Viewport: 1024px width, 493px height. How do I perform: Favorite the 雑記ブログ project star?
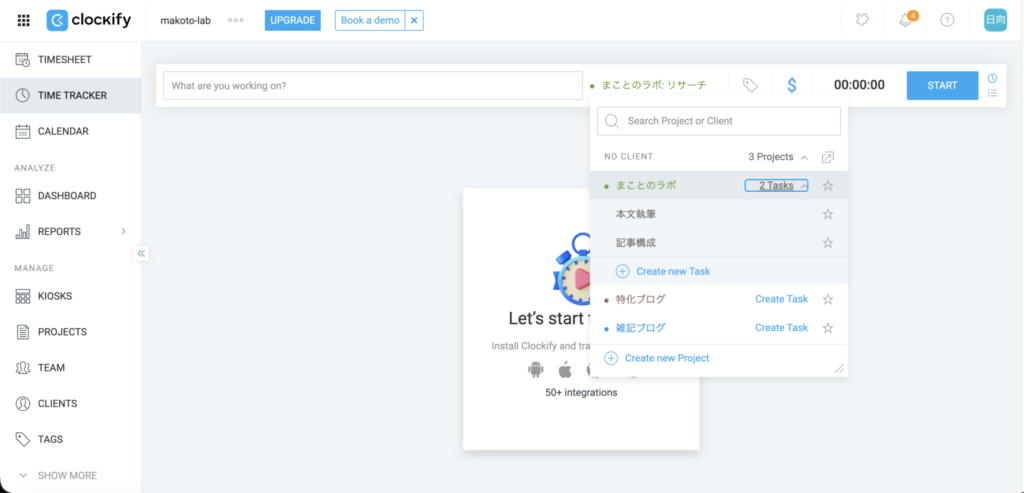827,328
